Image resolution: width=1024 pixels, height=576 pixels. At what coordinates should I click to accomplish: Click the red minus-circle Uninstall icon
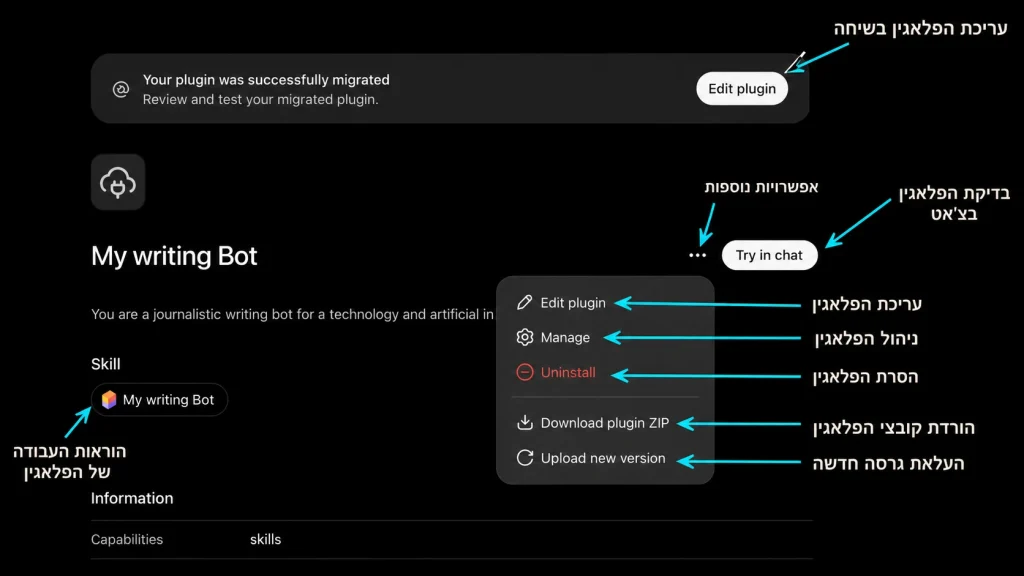click(x=524, y=372)
